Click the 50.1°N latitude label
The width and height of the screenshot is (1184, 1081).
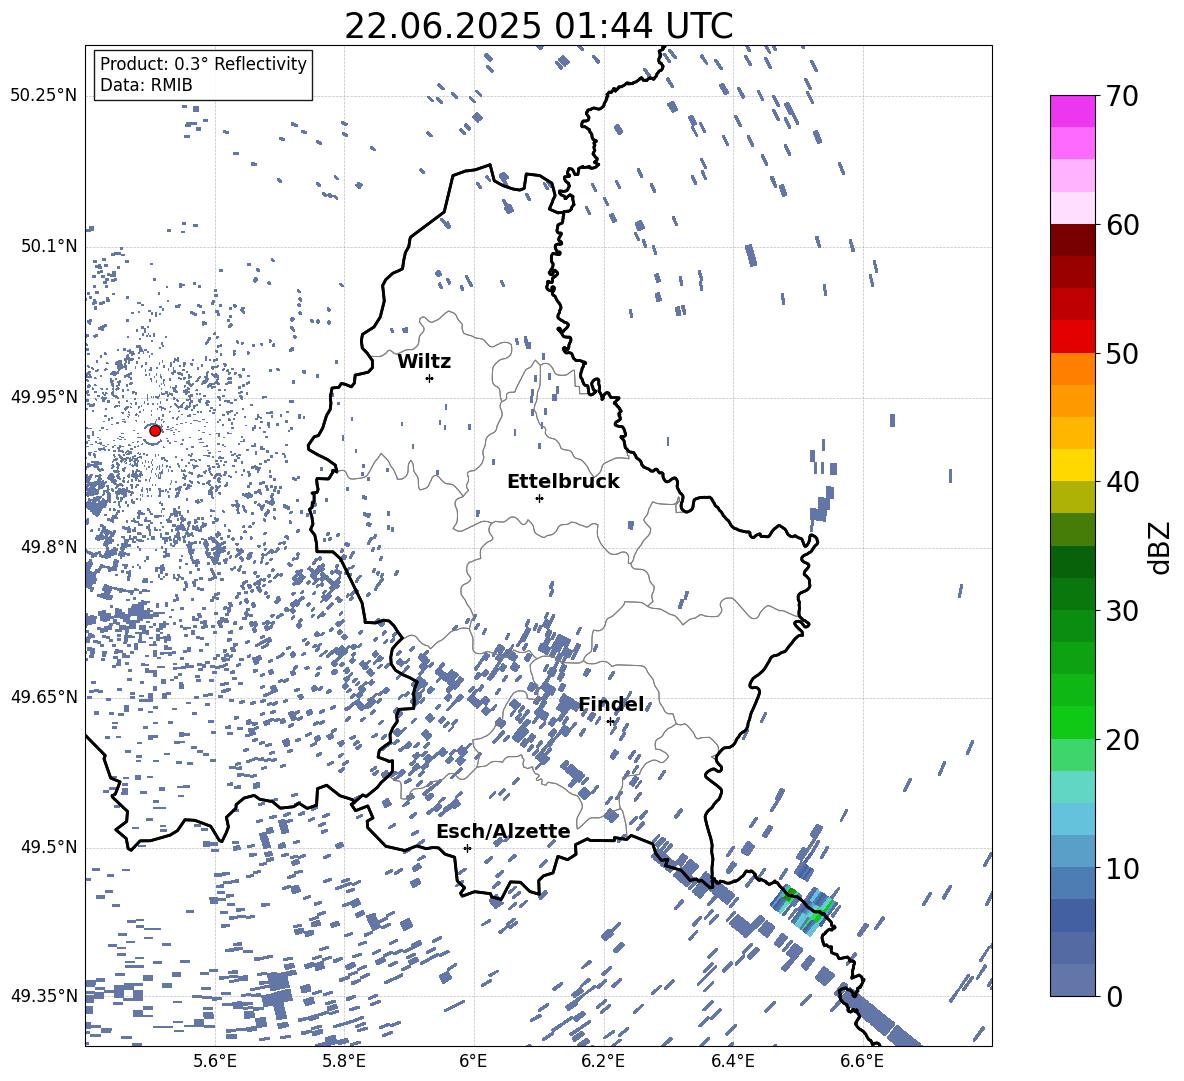point(49,246)
